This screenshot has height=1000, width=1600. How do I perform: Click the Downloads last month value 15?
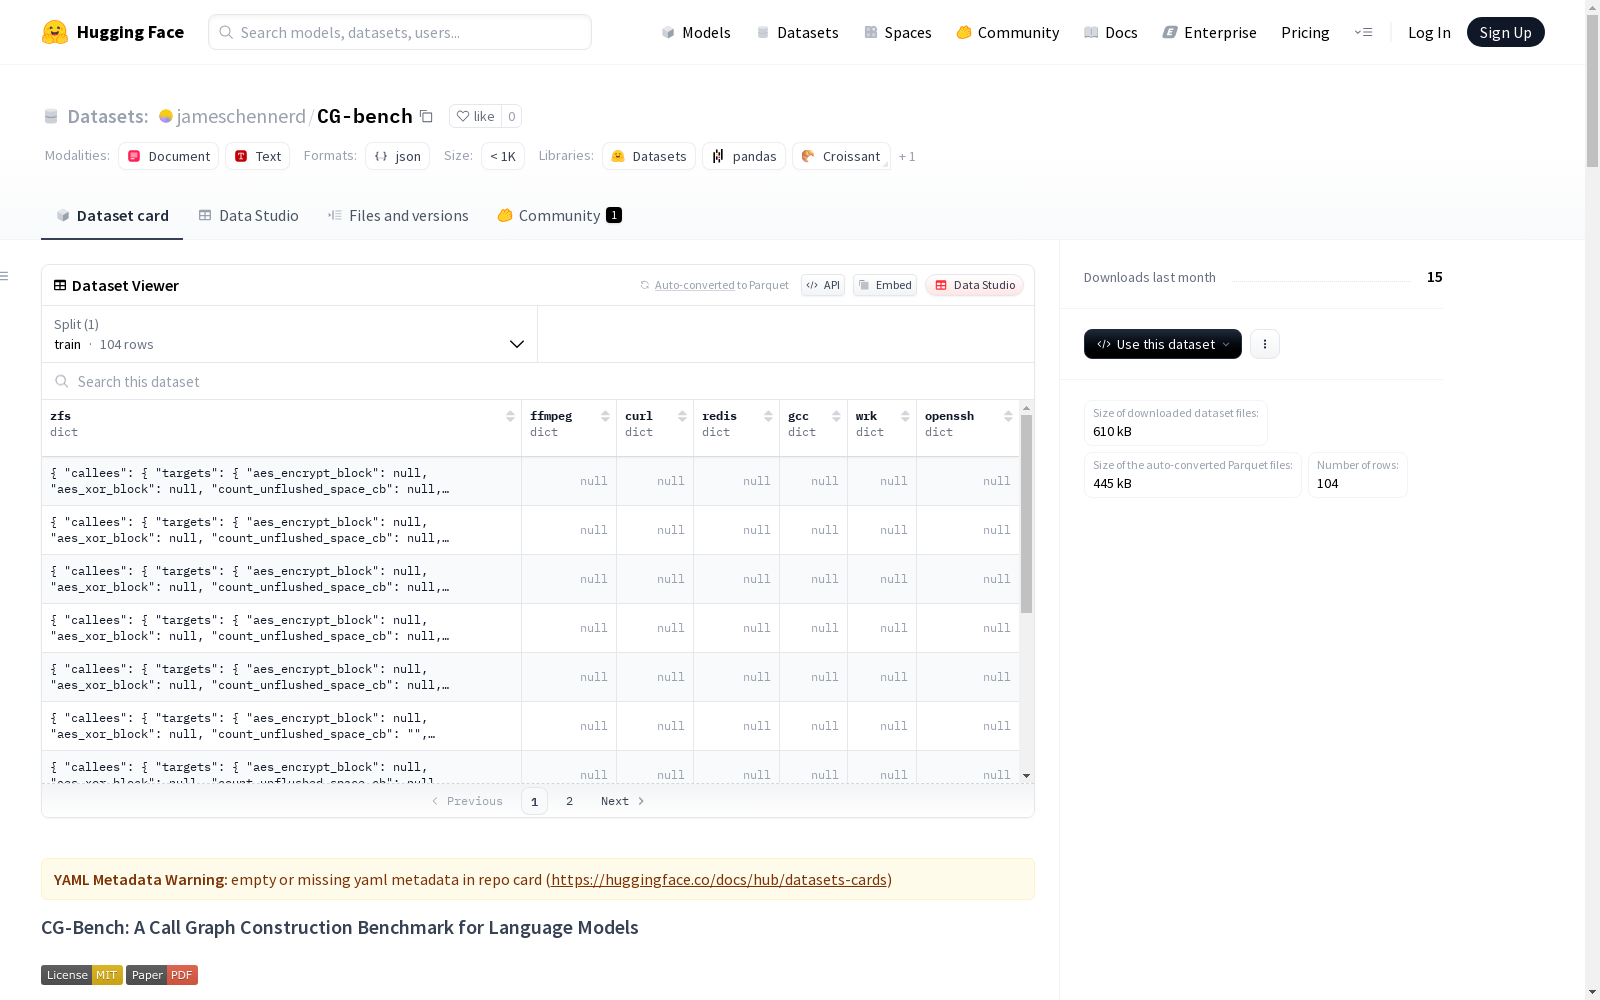(x=1435, y=277)
